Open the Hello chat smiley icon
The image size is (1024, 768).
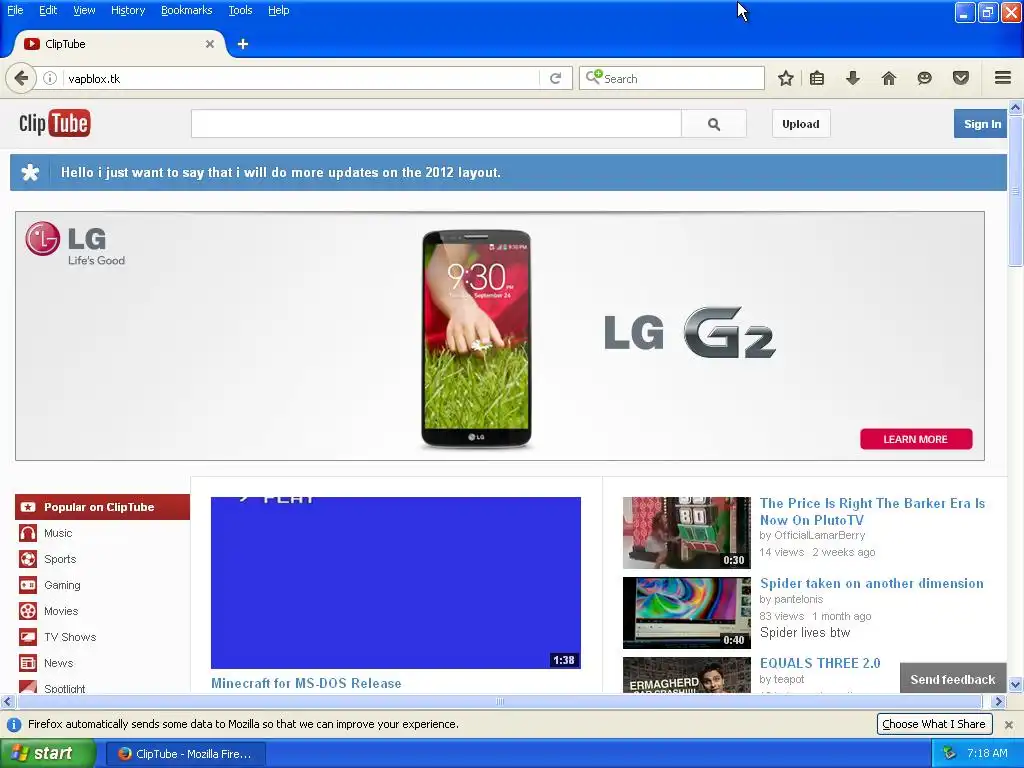924,78
